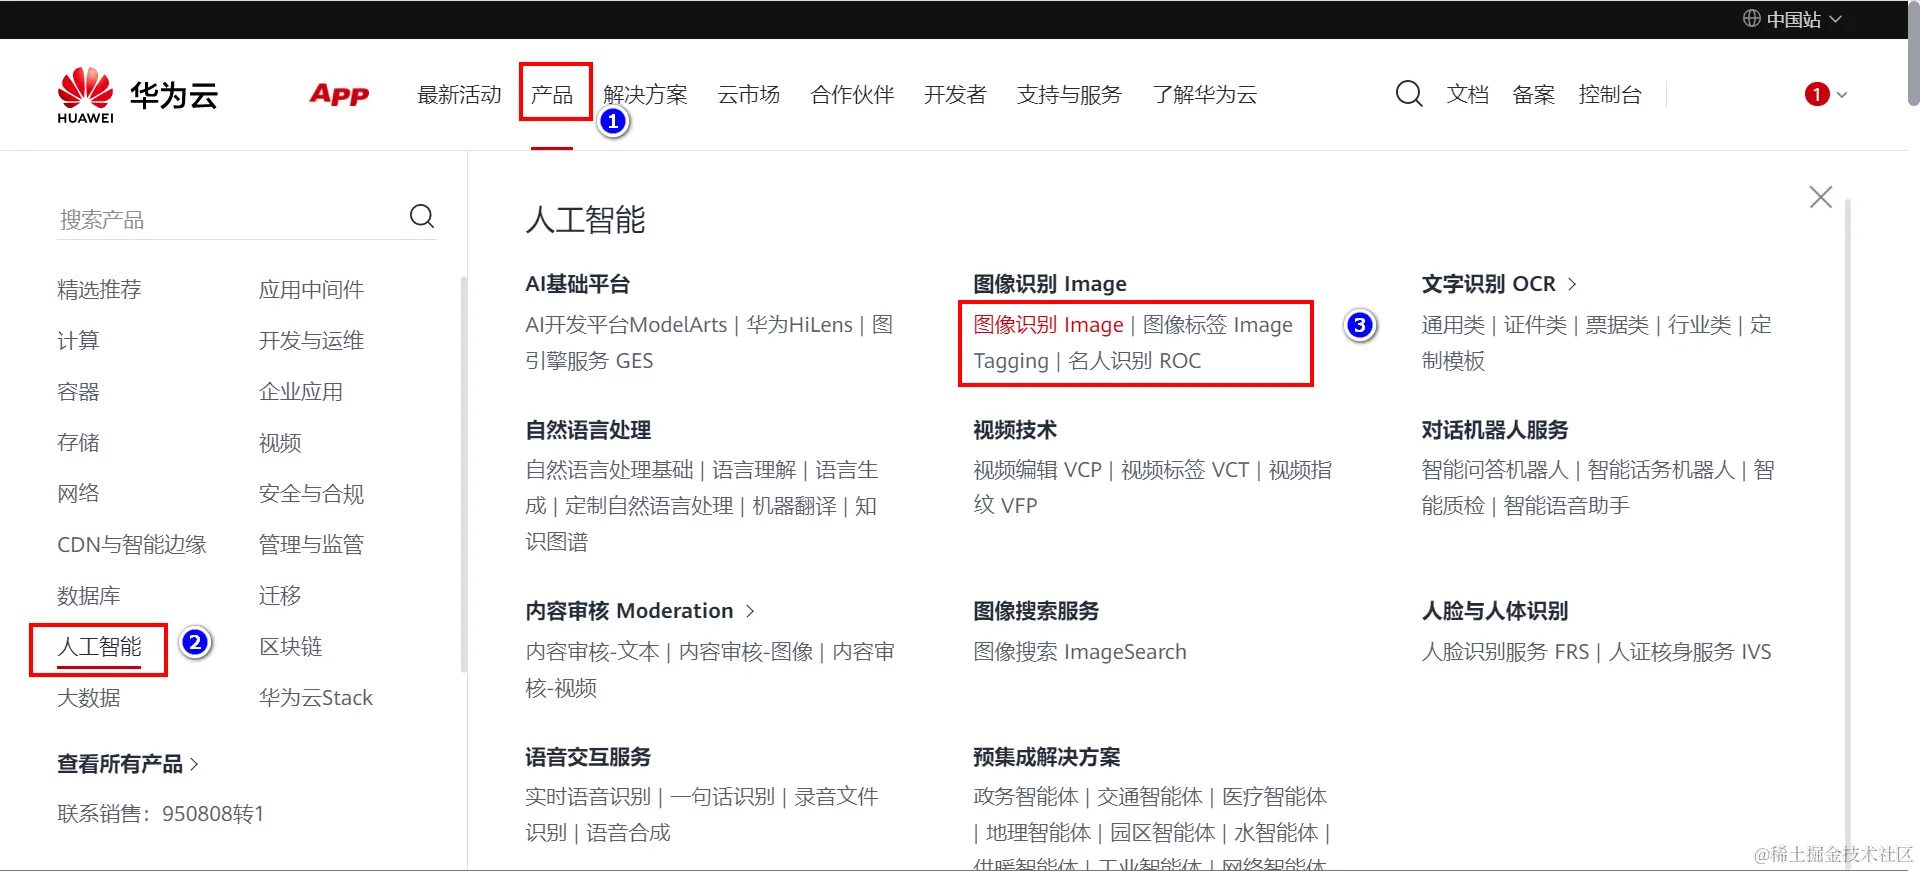Open the 开发者 menu

click(x=955, y=95)
